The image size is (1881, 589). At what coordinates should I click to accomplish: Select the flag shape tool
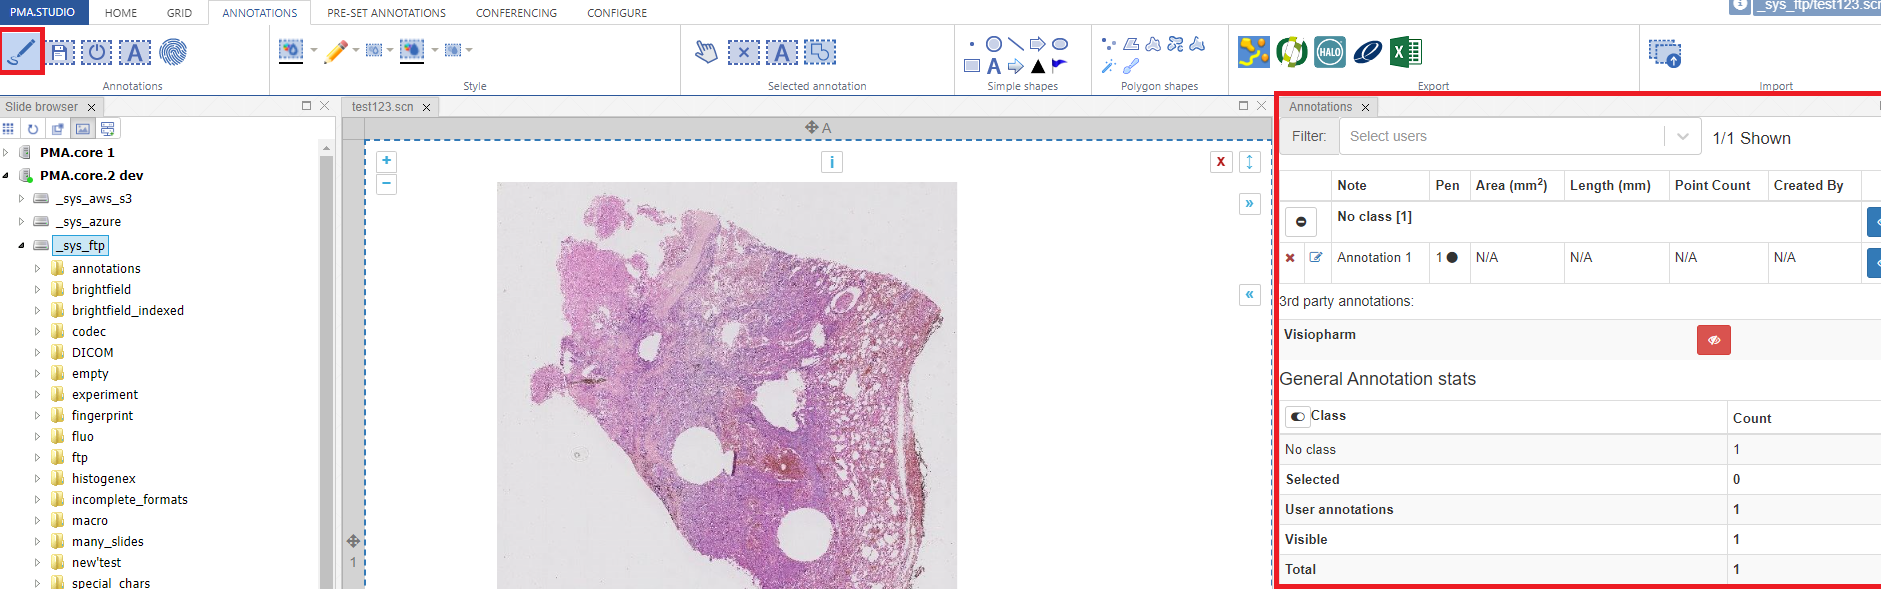coord(1059,66)
